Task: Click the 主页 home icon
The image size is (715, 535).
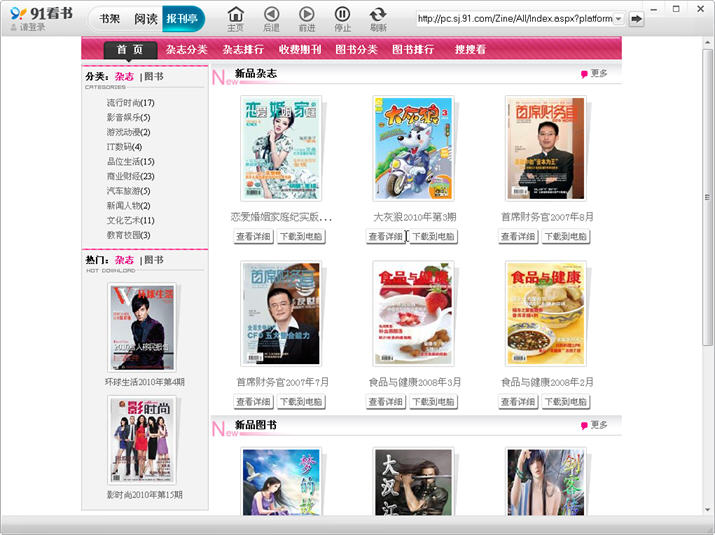Action: coord(235,14)
